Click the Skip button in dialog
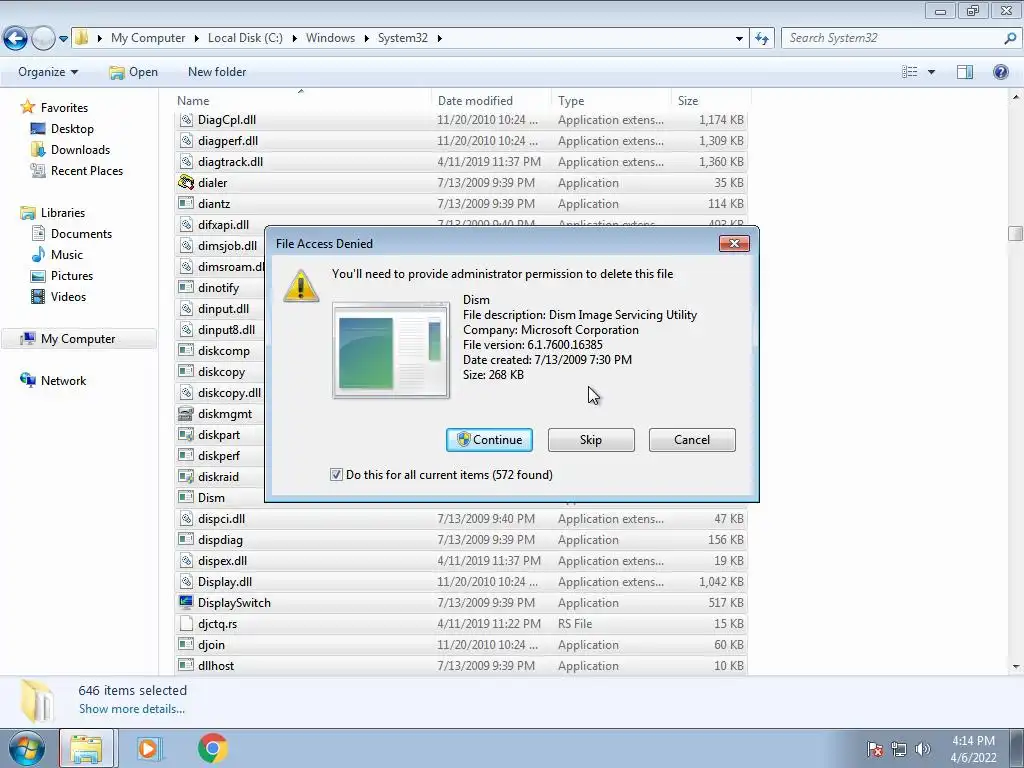This screenshot has height=768, width=1024. [x=591, y=440]
